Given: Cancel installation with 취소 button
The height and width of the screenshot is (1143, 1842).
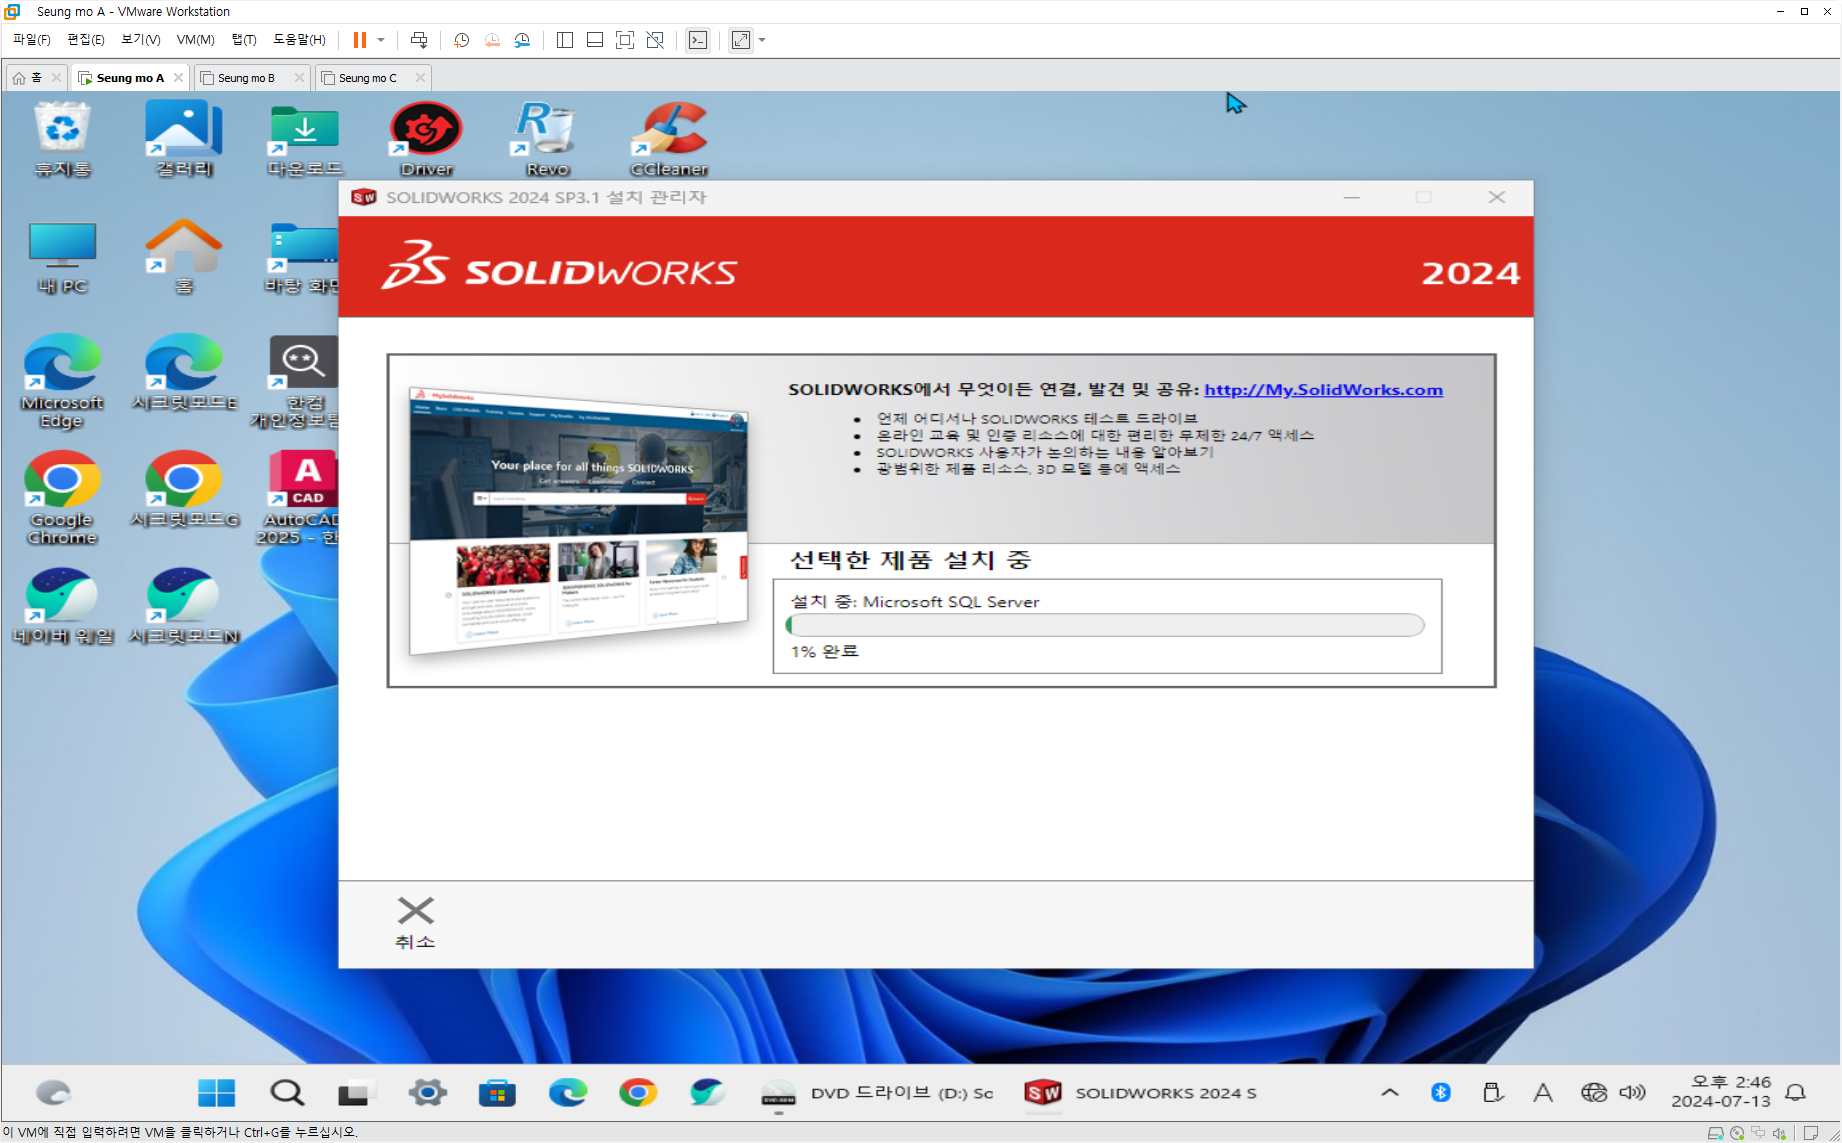Looking at the screenshot, I should click(415, 922).
